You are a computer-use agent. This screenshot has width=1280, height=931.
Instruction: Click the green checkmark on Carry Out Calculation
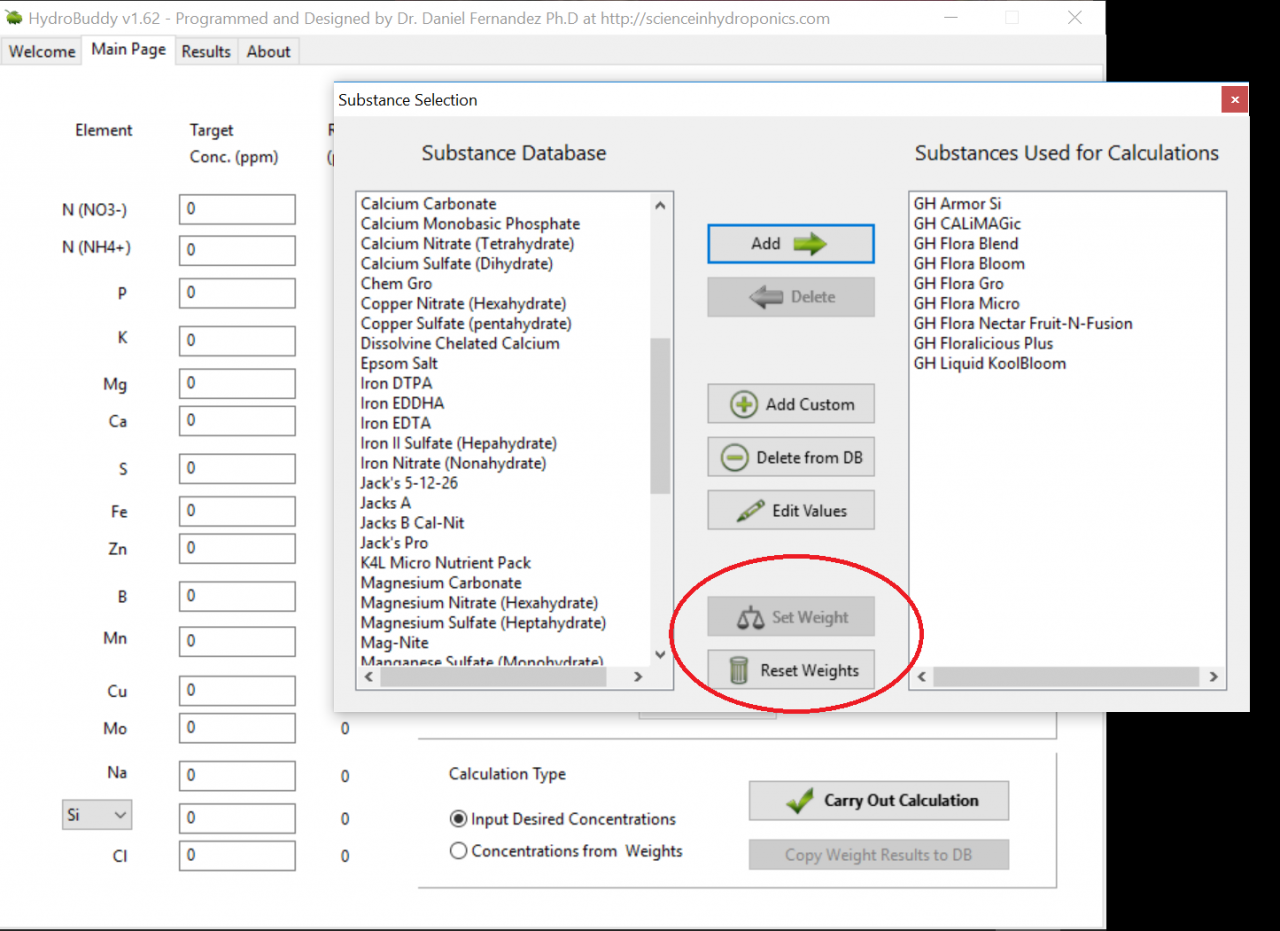point(800,801)
